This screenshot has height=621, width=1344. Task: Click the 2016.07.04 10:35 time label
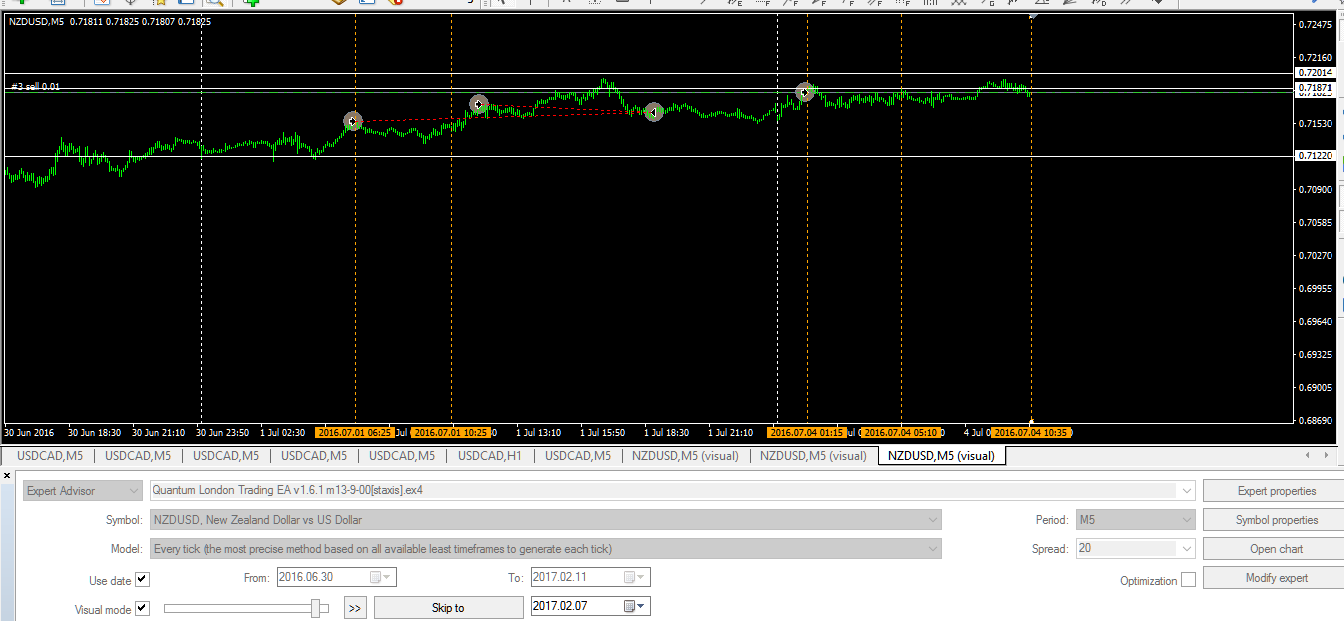[x=1032, y=433]
